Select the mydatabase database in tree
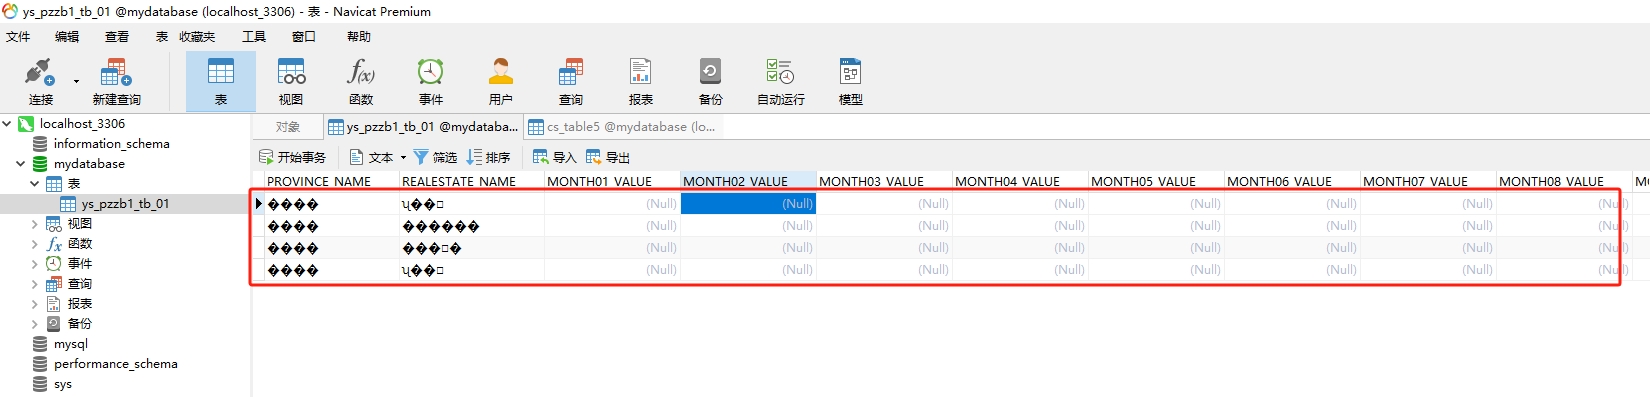The image size is (1650, 397). (x=89, y=164)
